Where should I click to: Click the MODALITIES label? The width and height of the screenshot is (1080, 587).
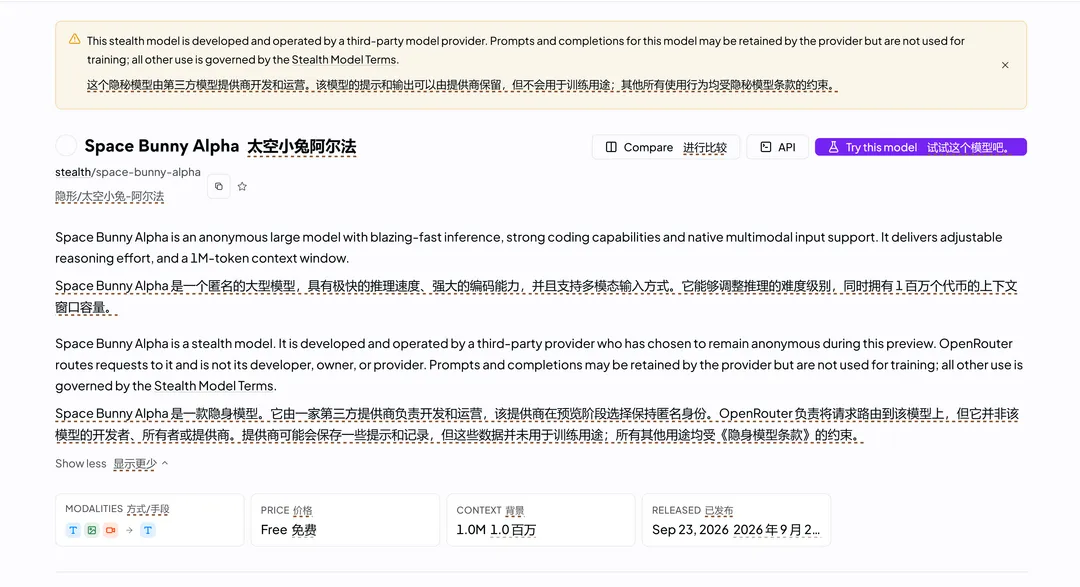tap(94, 508)
